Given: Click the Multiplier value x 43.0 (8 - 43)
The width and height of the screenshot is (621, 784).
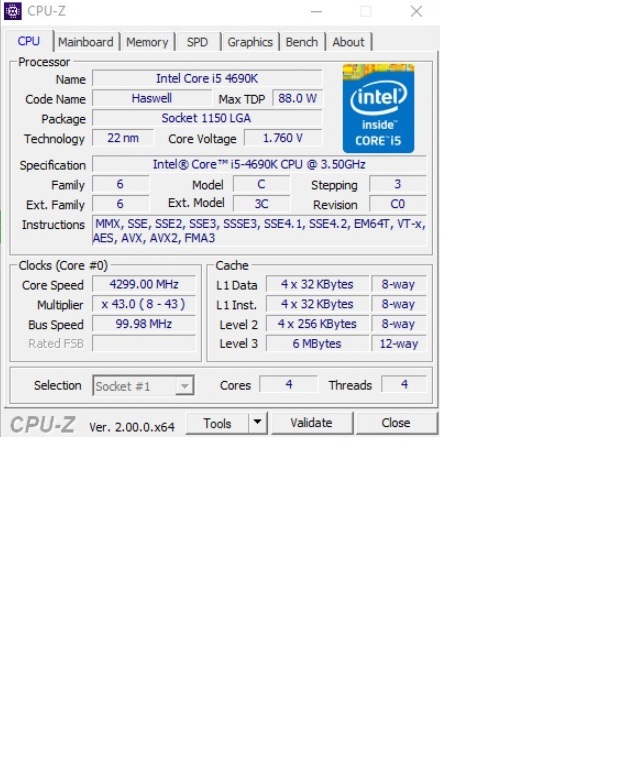Looking at the screenshot, I should point(144,304).
